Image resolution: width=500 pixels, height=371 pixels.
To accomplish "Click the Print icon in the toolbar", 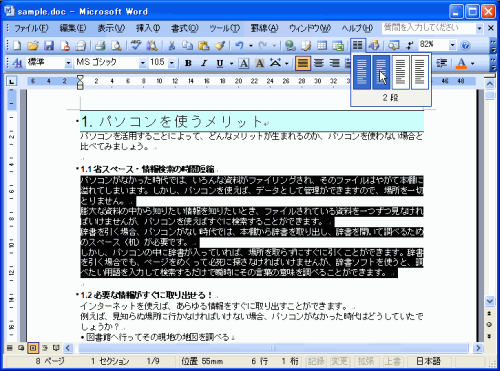I will [100, 45].
